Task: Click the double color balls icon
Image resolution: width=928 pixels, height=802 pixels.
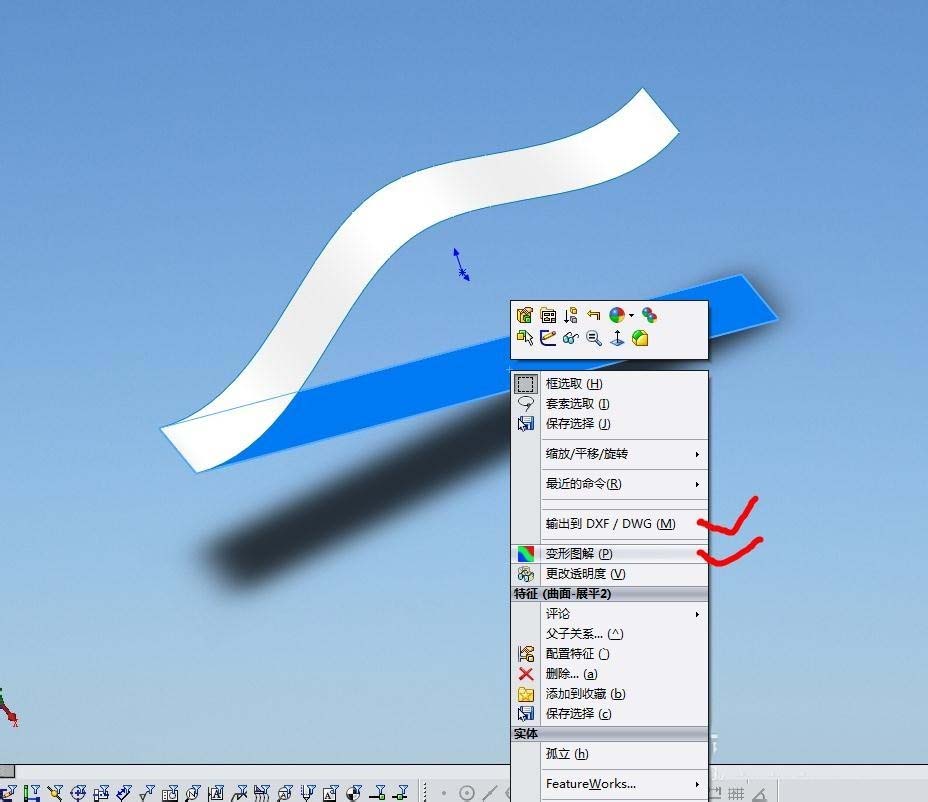Action: (x=649, y=315)
